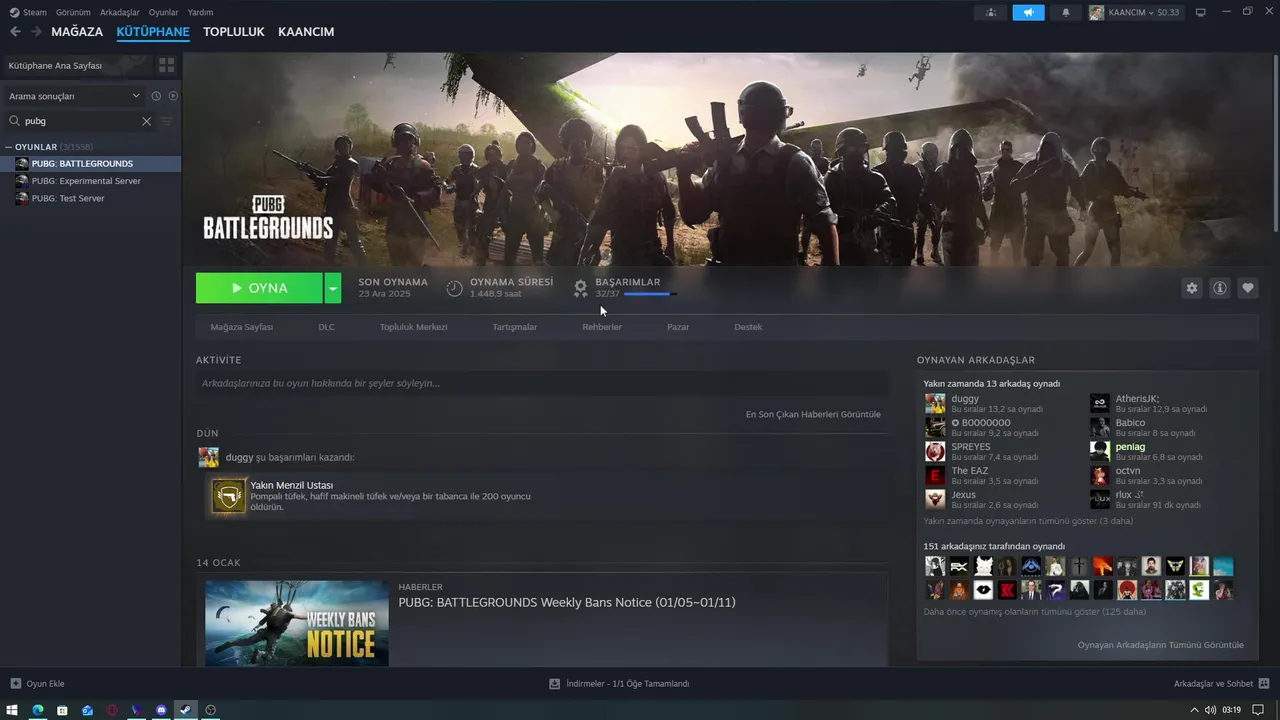
Task: Open the blue announcements megaphone
Action: tap(1028, 12)
